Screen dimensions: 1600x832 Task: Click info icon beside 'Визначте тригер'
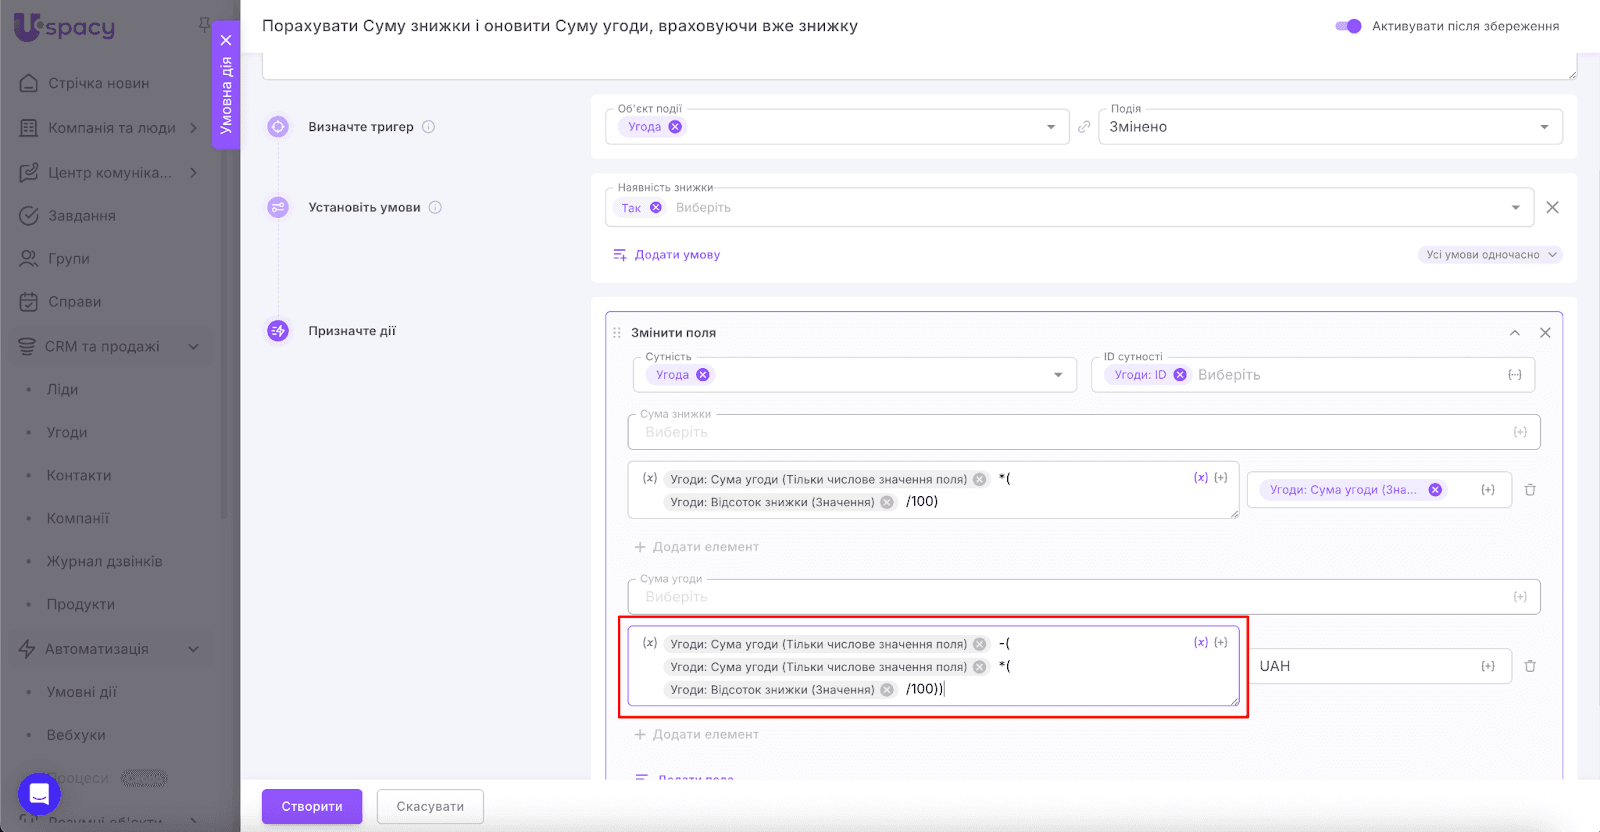pos(428,127)
